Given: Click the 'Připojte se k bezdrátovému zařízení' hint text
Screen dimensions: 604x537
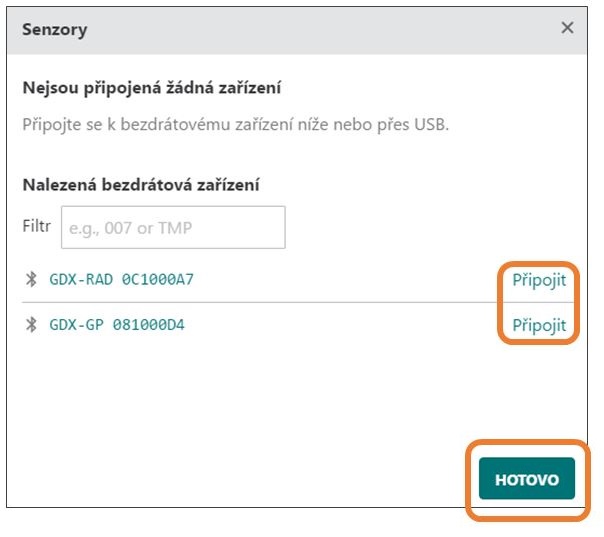Looking at the screenshot, I should pyautogui.click(x=235, y=124).
